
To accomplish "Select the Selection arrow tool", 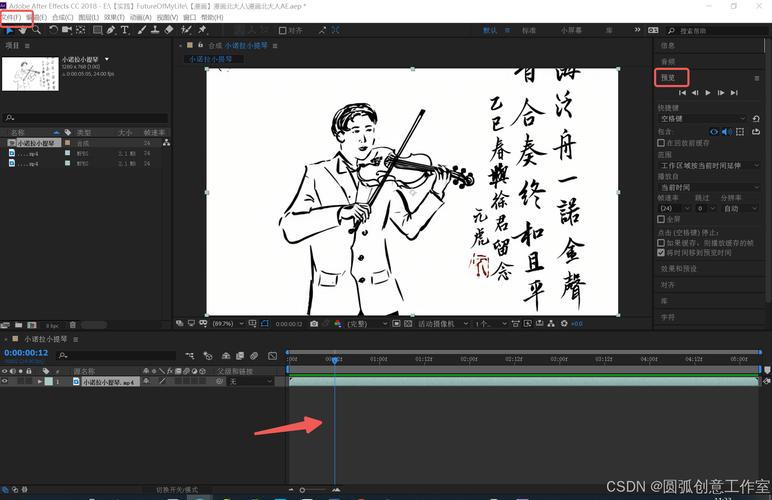I will pos(9,30).
